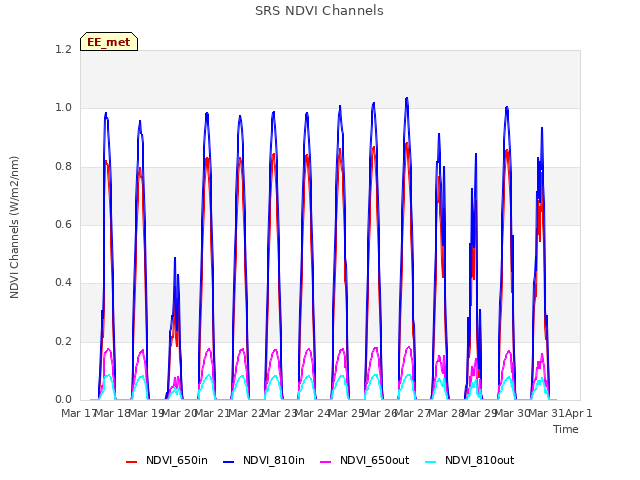Click the highest blue peak on Mar 26
Viewport: 640px width, 480px height.
tap(407, 98)
